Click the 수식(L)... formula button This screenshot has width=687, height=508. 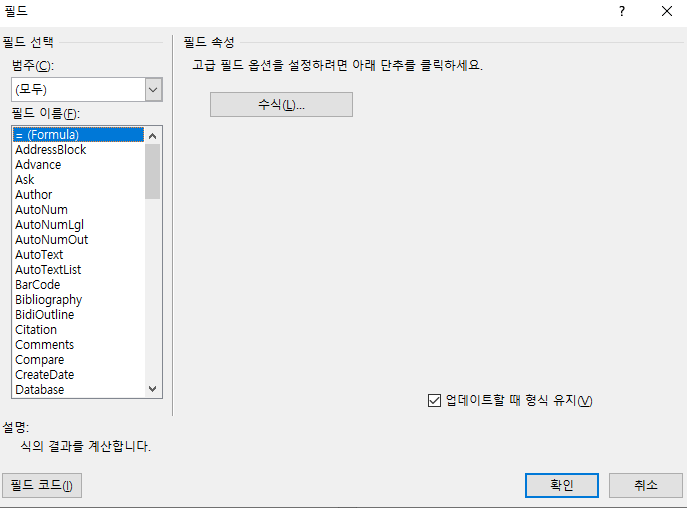pyautogui.click(x=281, y=105)
